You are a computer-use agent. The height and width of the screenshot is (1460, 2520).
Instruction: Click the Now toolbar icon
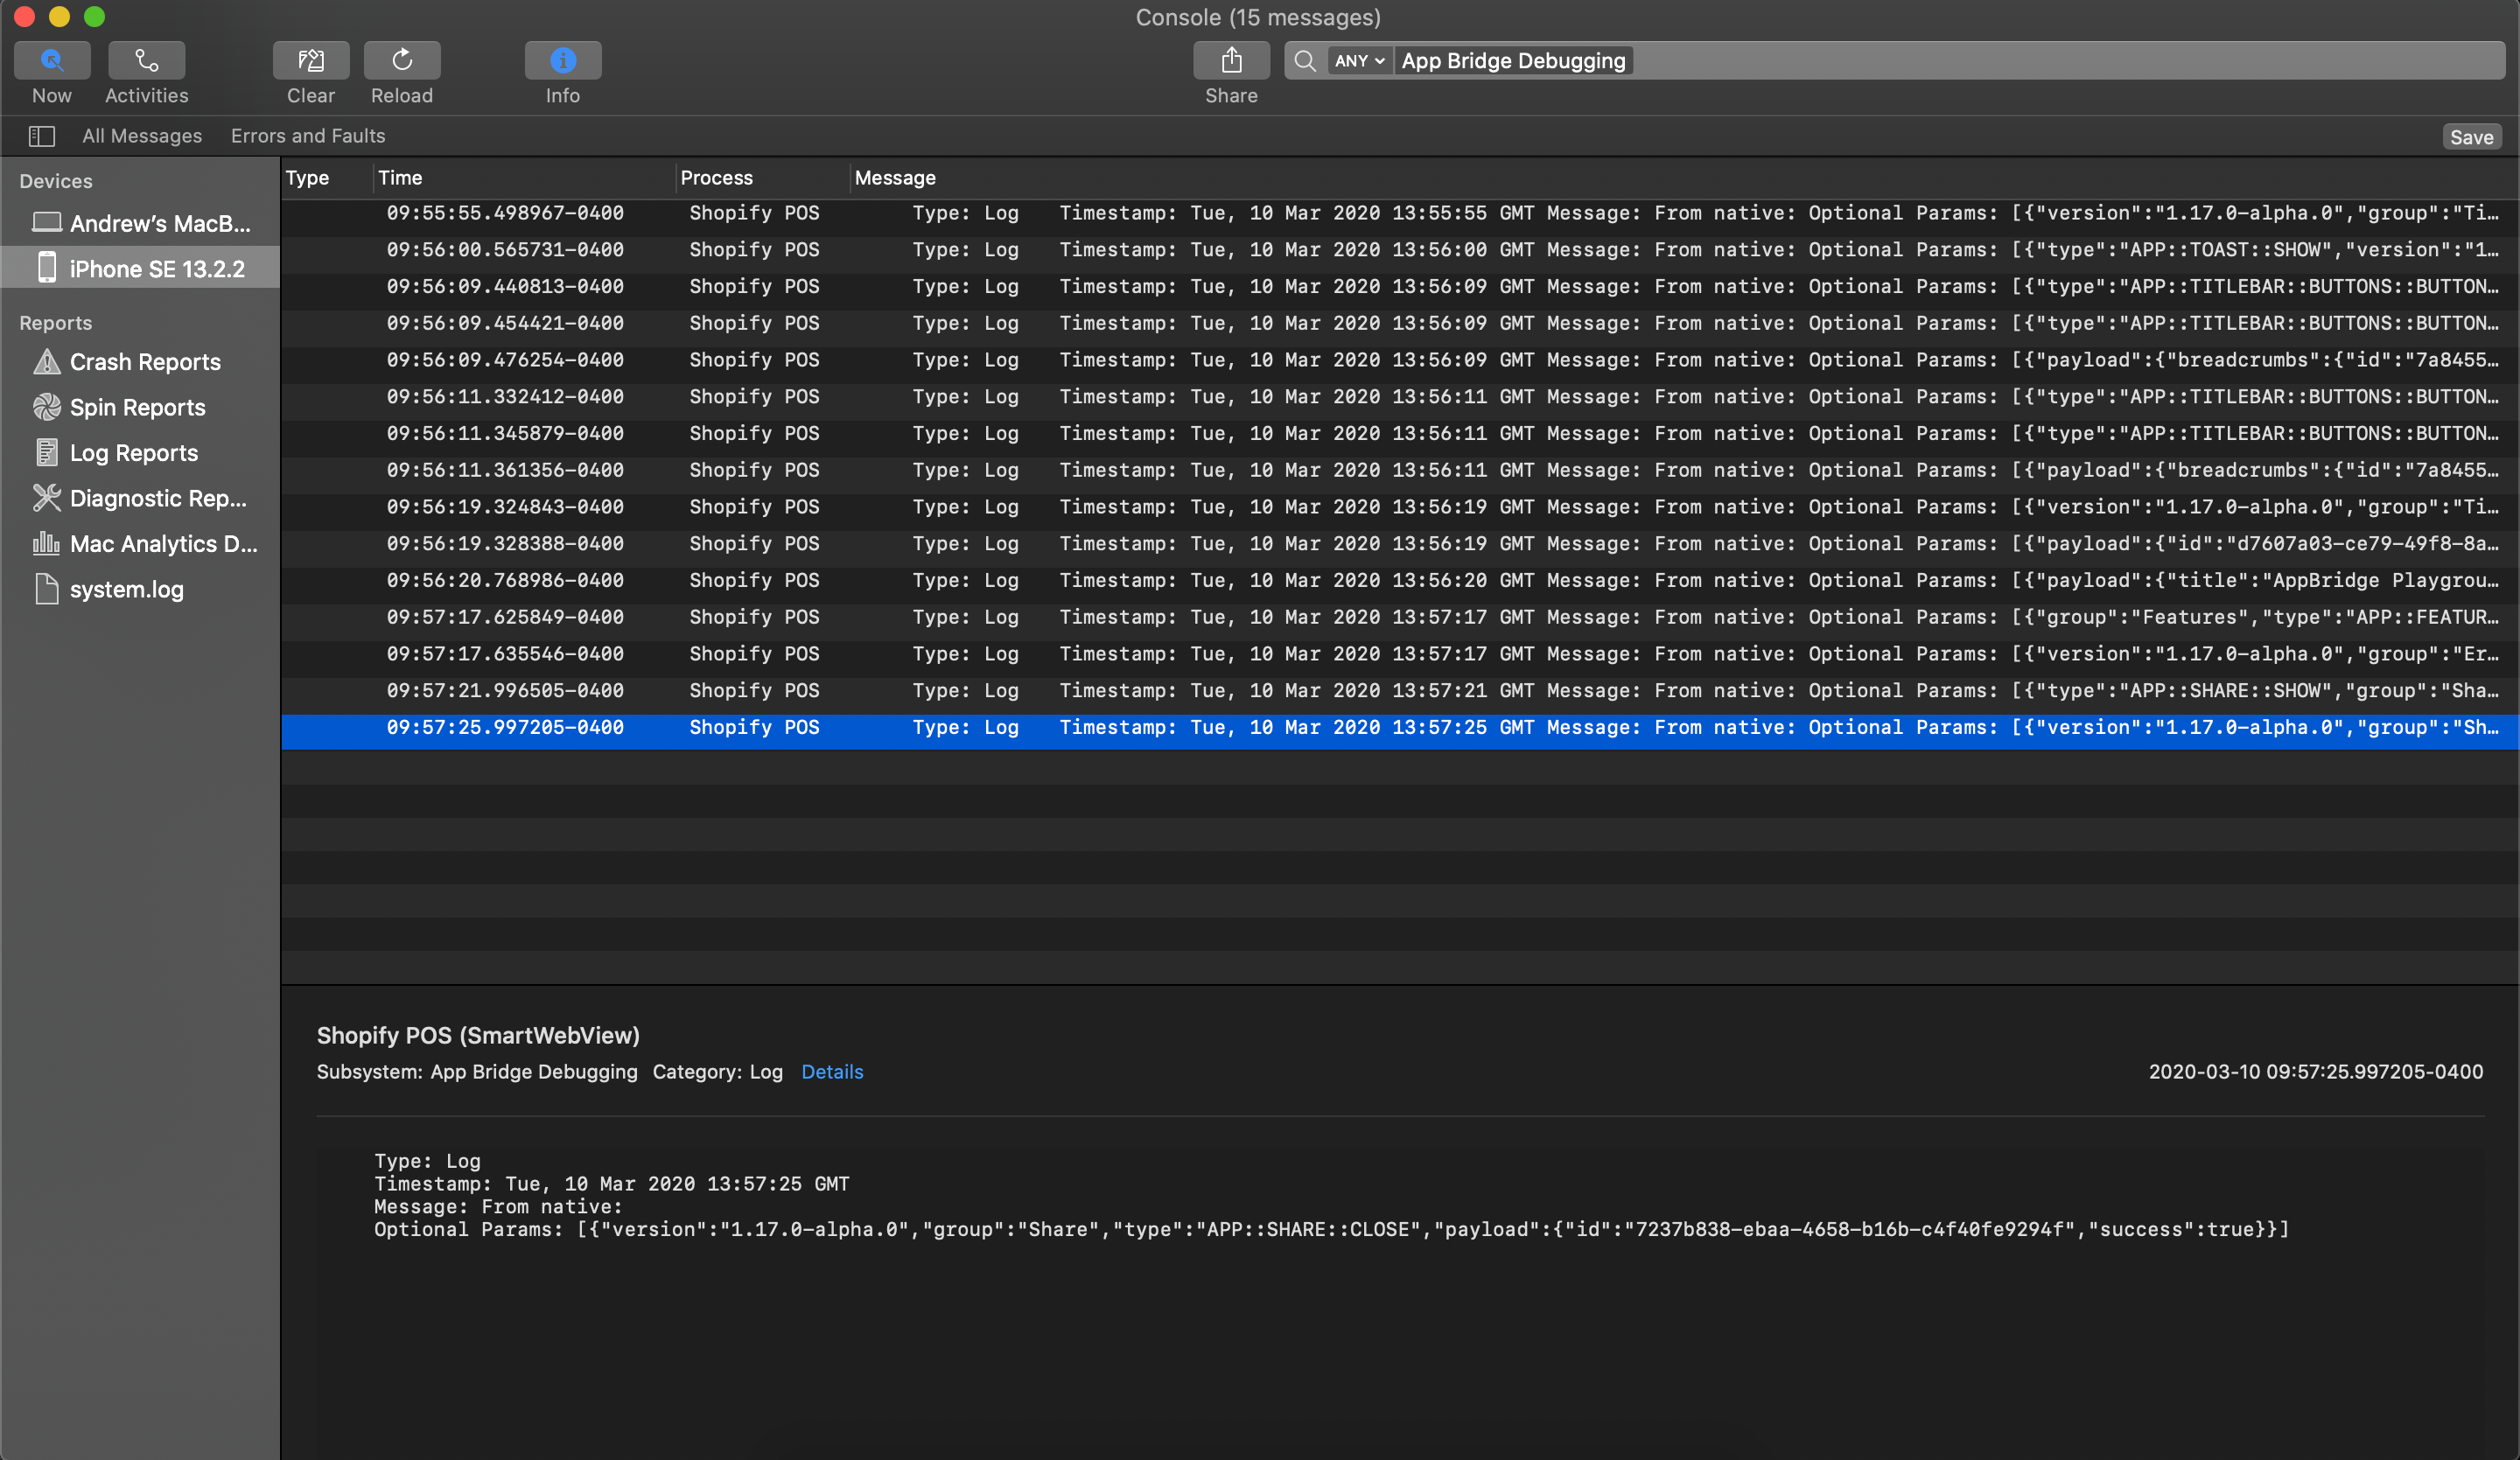(52, 61)
